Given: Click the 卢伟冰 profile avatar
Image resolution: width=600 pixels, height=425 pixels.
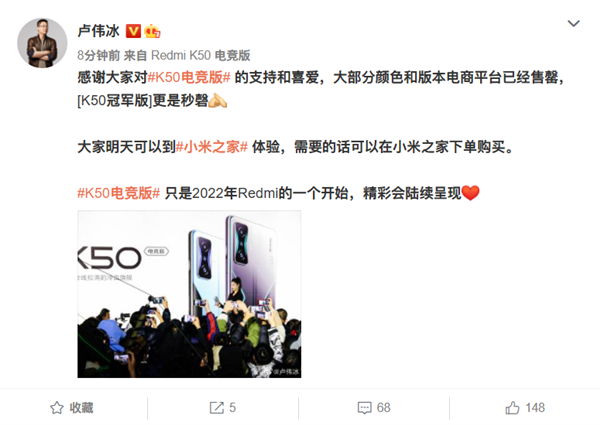Looking at the screenshot, I should pos(42,43).
